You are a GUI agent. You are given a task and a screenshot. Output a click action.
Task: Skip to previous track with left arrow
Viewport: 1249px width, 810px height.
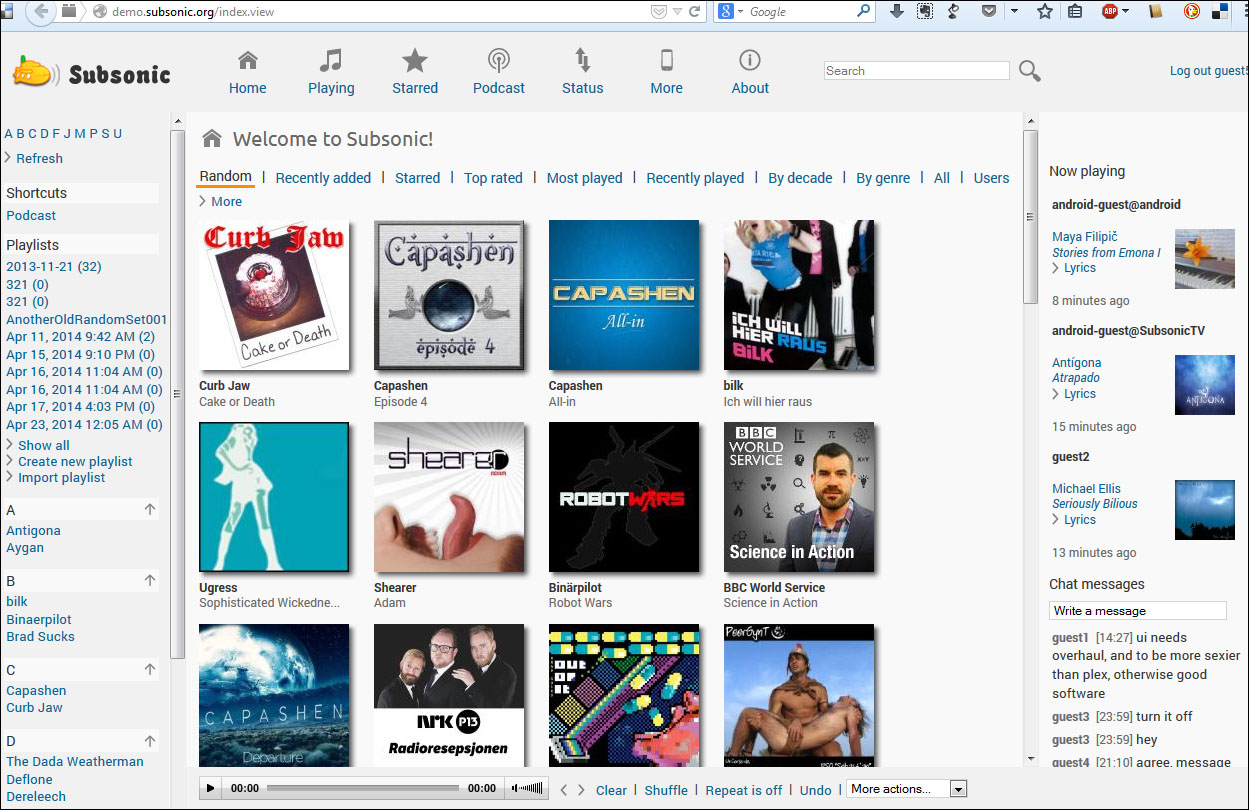(x=564, y=790)
